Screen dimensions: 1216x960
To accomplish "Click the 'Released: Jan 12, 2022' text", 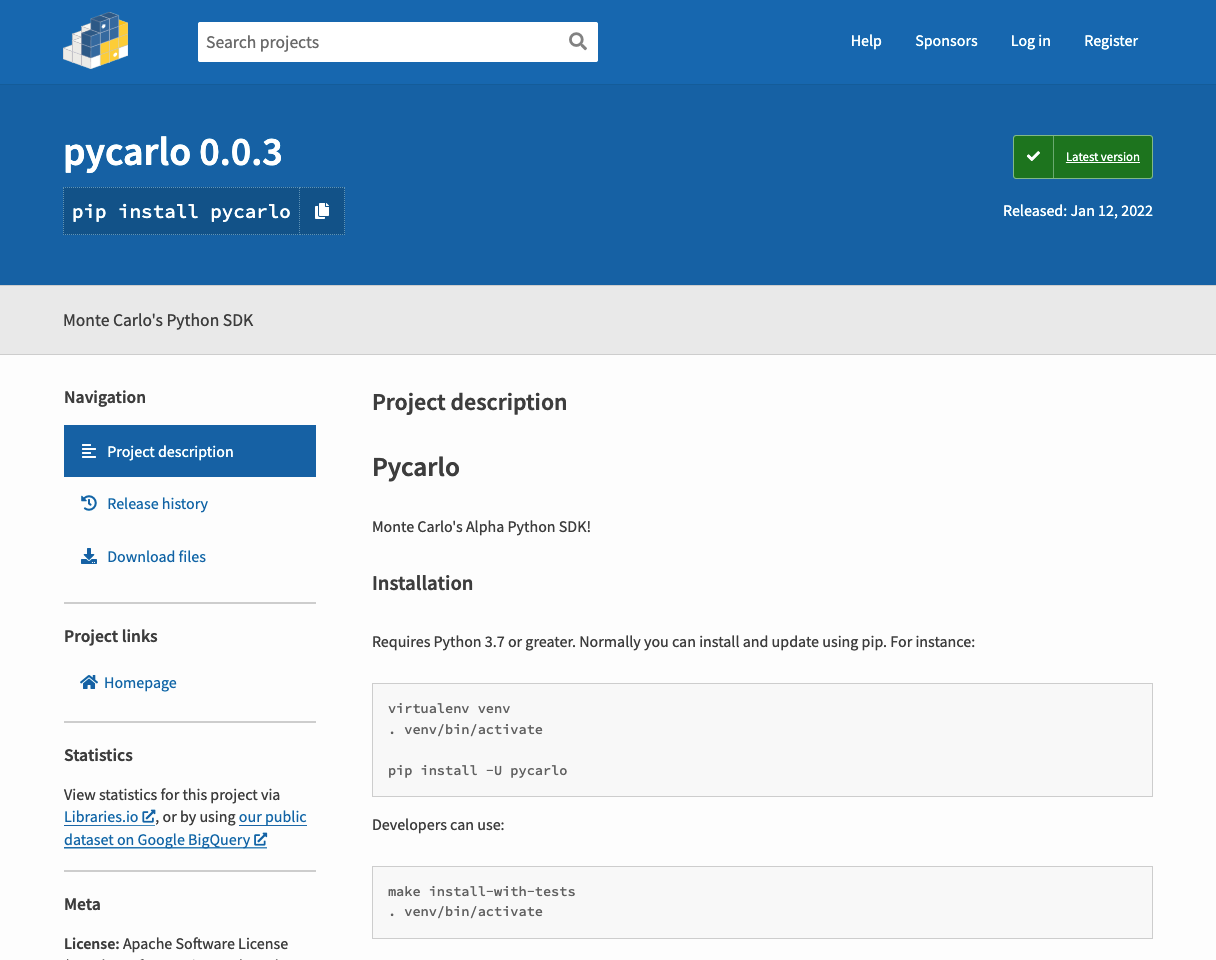I will click(x=1078, y=211).
